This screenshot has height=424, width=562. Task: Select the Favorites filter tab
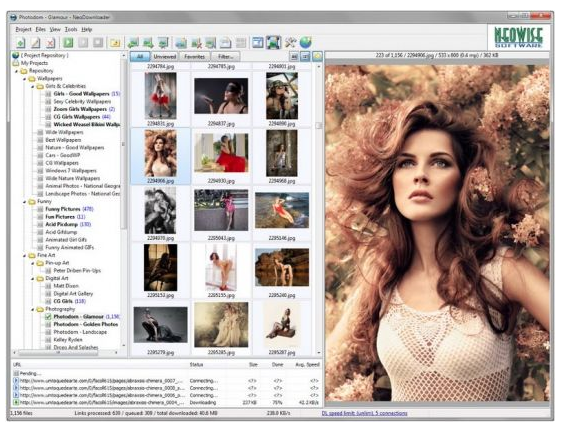pos(195,57)
